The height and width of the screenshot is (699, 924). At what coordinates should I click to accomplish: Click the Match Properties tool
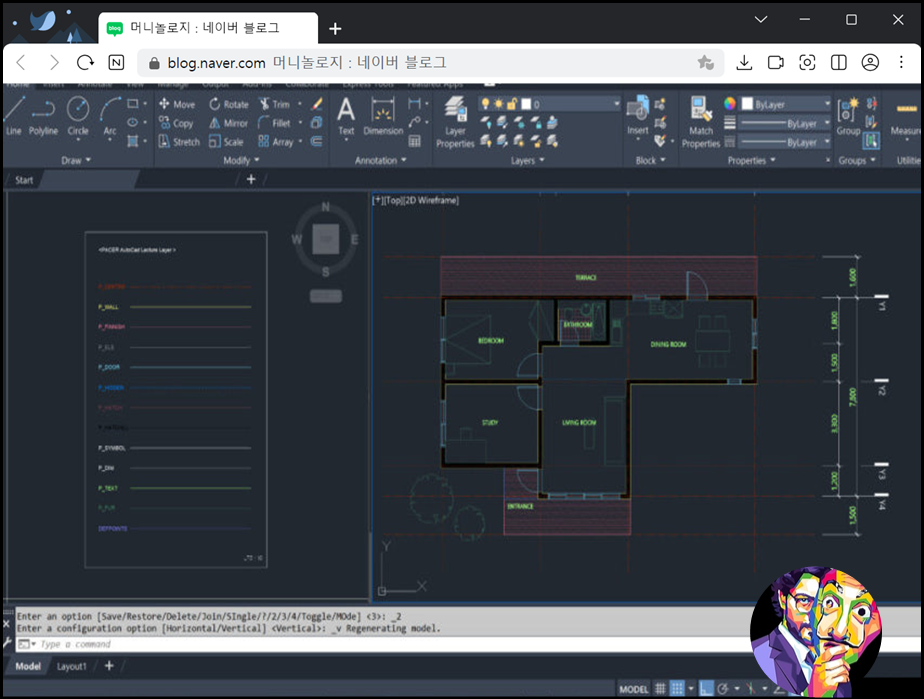(x=701, y=122)
